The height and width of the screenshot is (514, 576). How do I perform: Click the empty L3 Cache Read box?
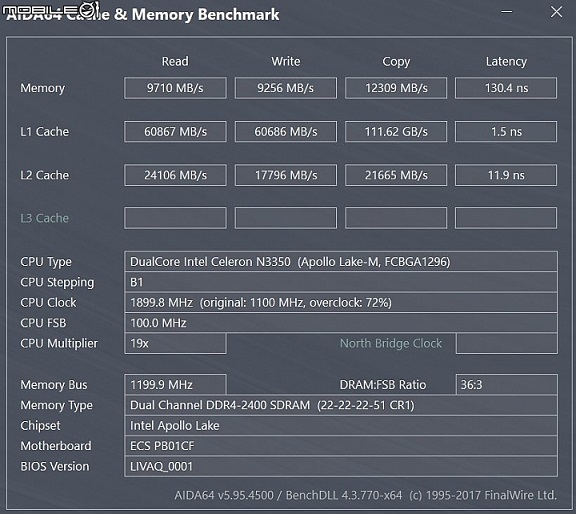[x=175, y=218]
